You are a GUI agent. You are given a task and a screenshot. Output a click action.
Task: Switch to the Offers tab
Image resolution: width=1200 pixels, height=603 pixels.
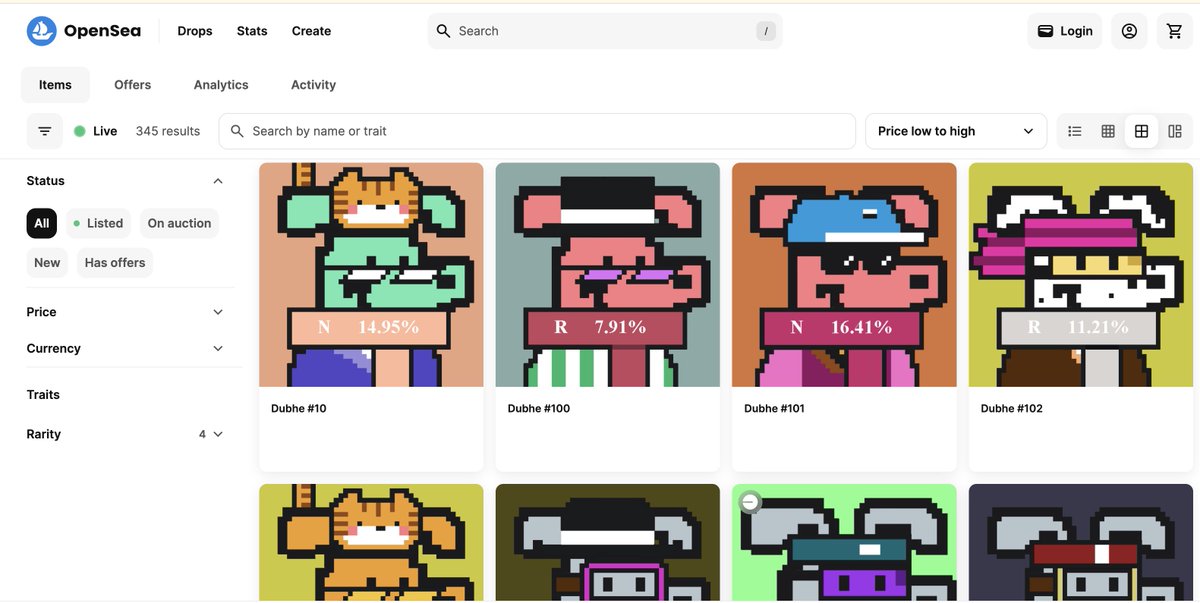click(132, 85)
